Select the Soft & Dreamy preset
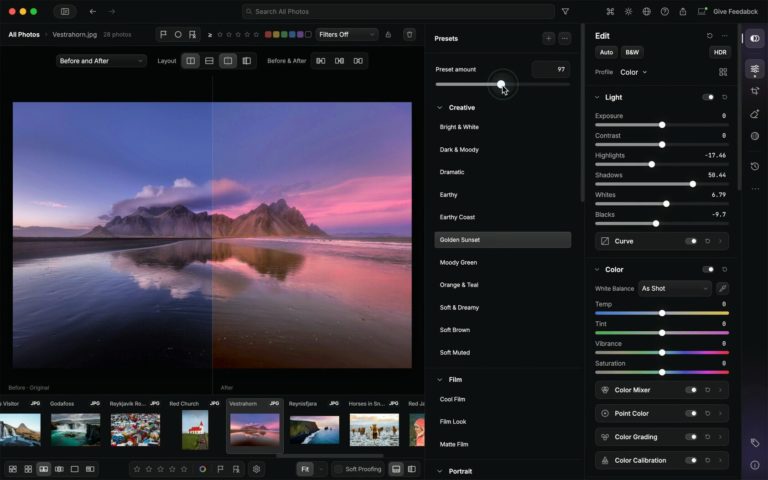 coord(459,308)
